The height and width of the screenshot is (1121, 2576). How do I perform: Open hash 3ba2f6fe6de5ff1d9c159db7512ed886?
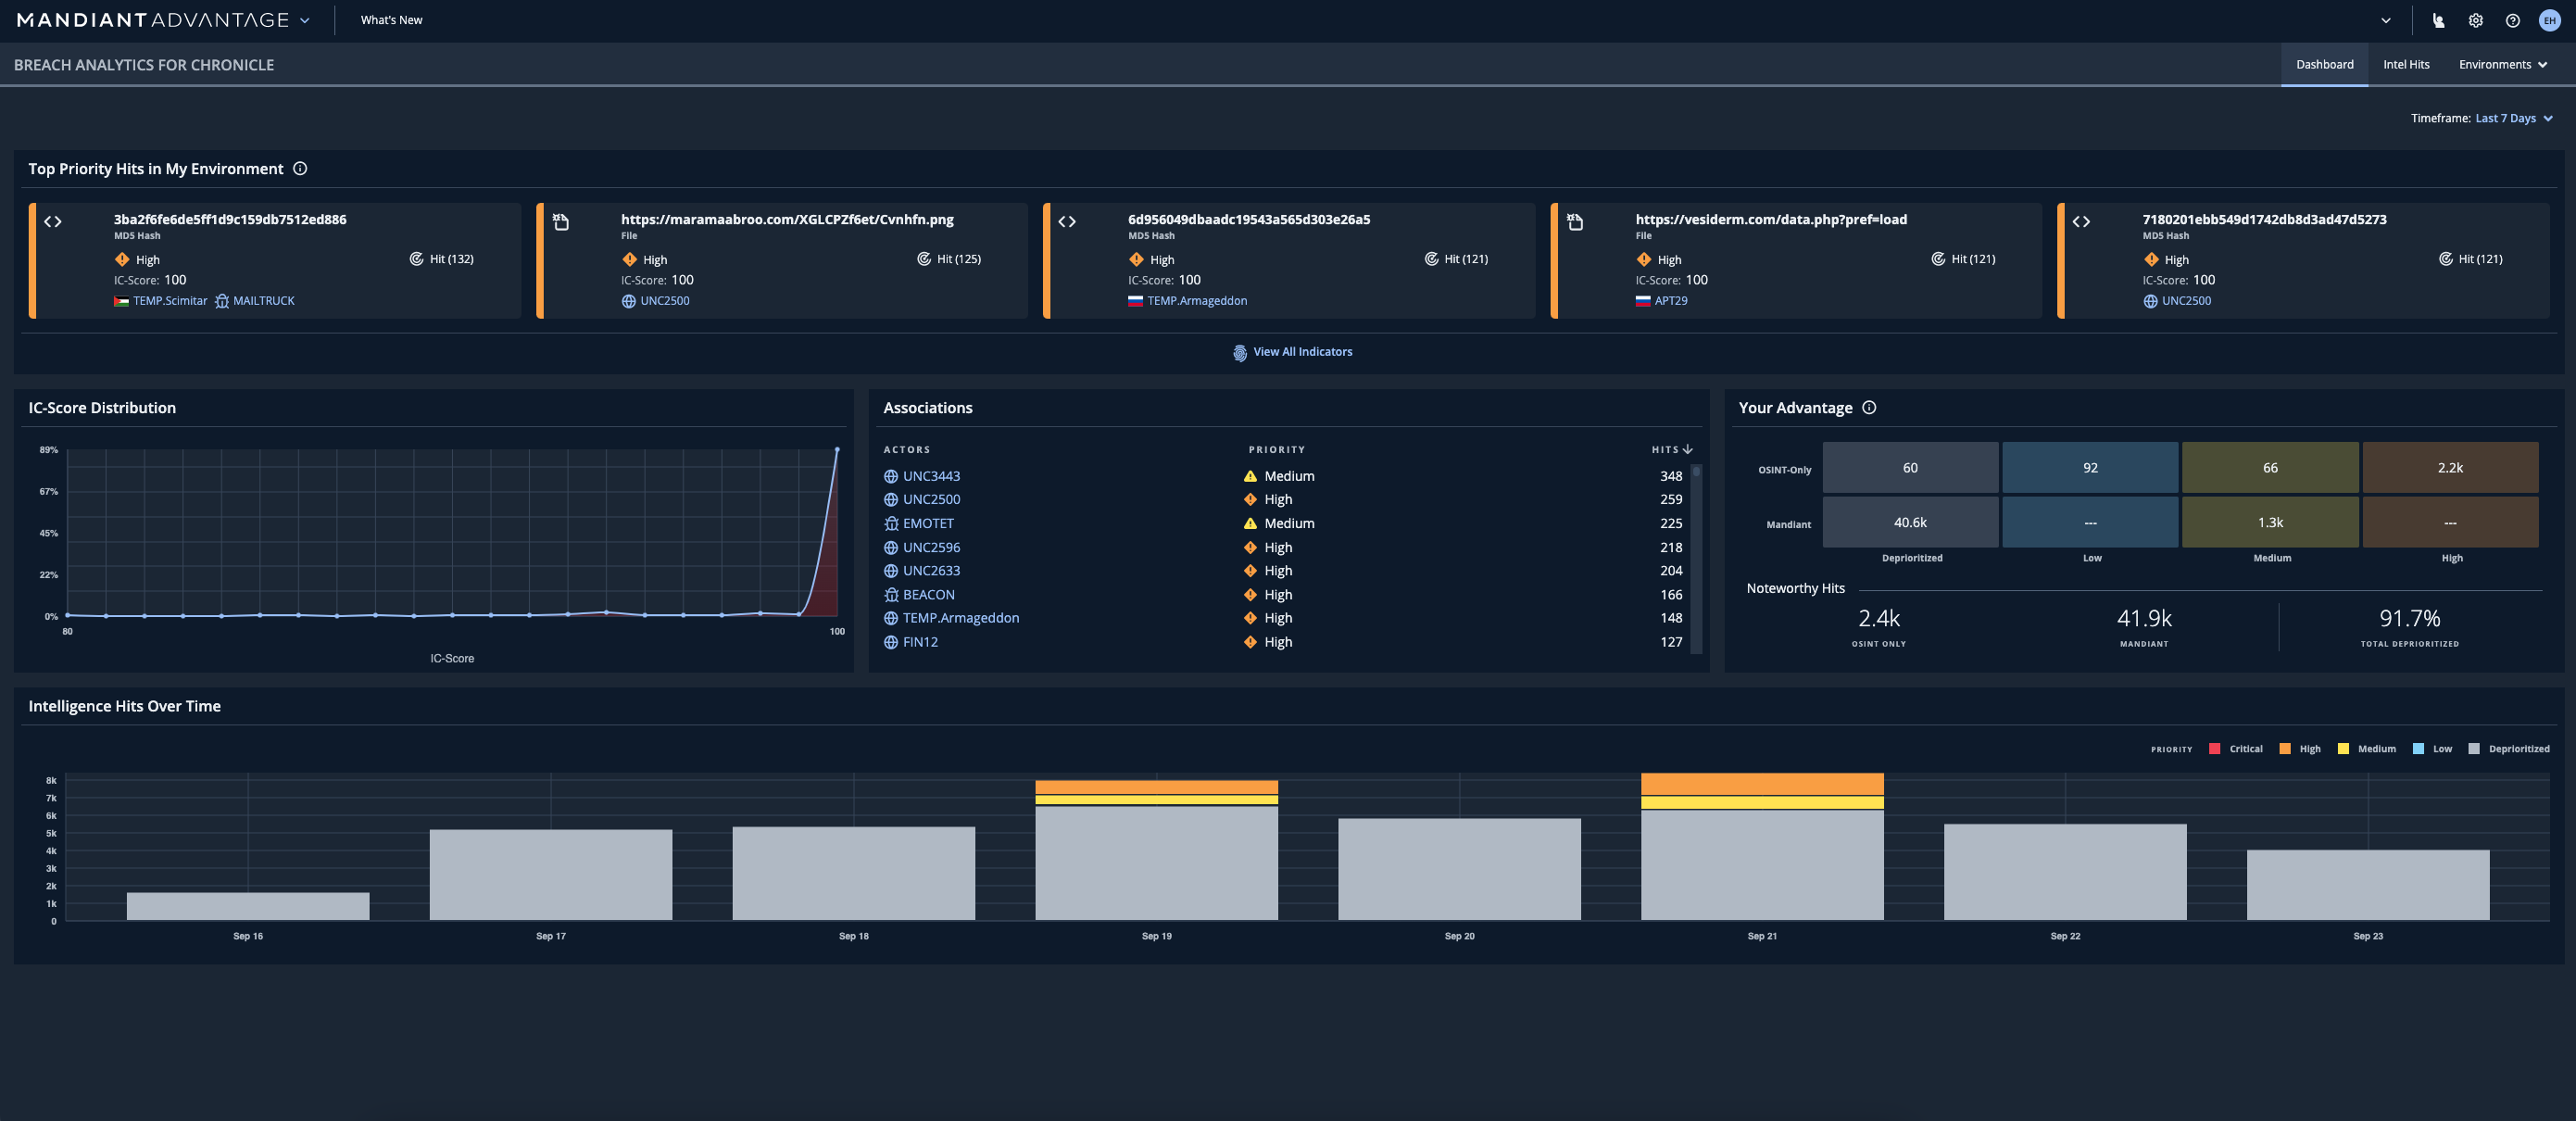pos(230,219)
